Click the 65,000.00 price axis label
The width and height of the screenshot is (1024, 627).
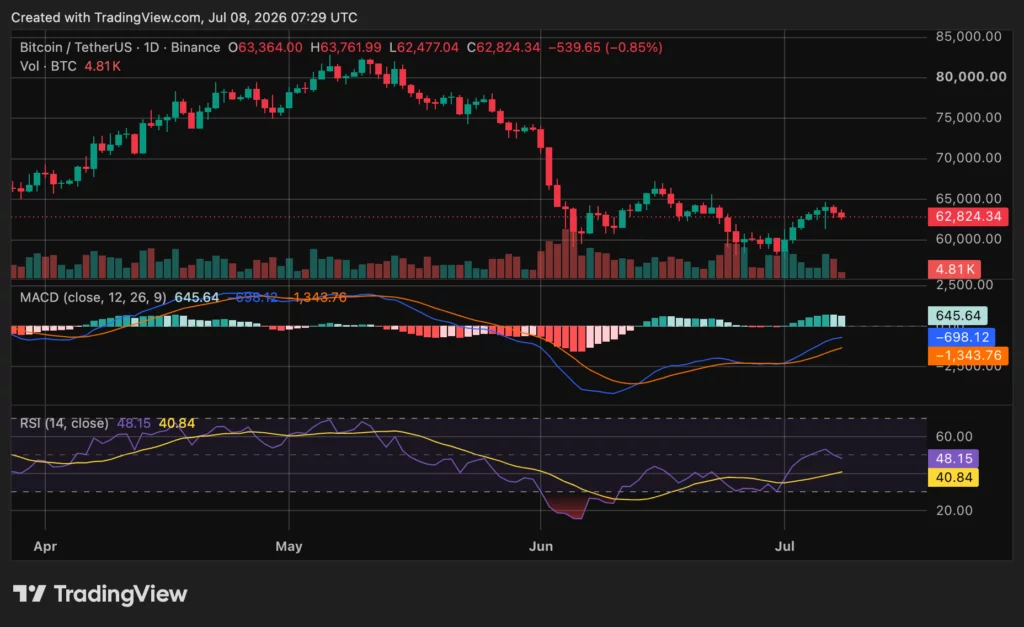(x=968, y=199)
